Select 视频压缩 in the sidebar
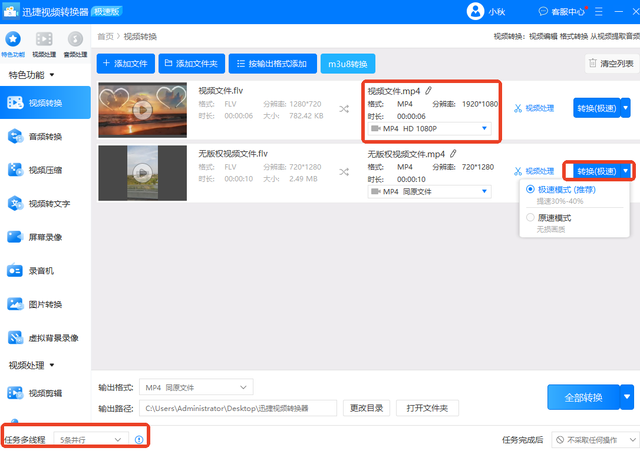 pos(45,170)
